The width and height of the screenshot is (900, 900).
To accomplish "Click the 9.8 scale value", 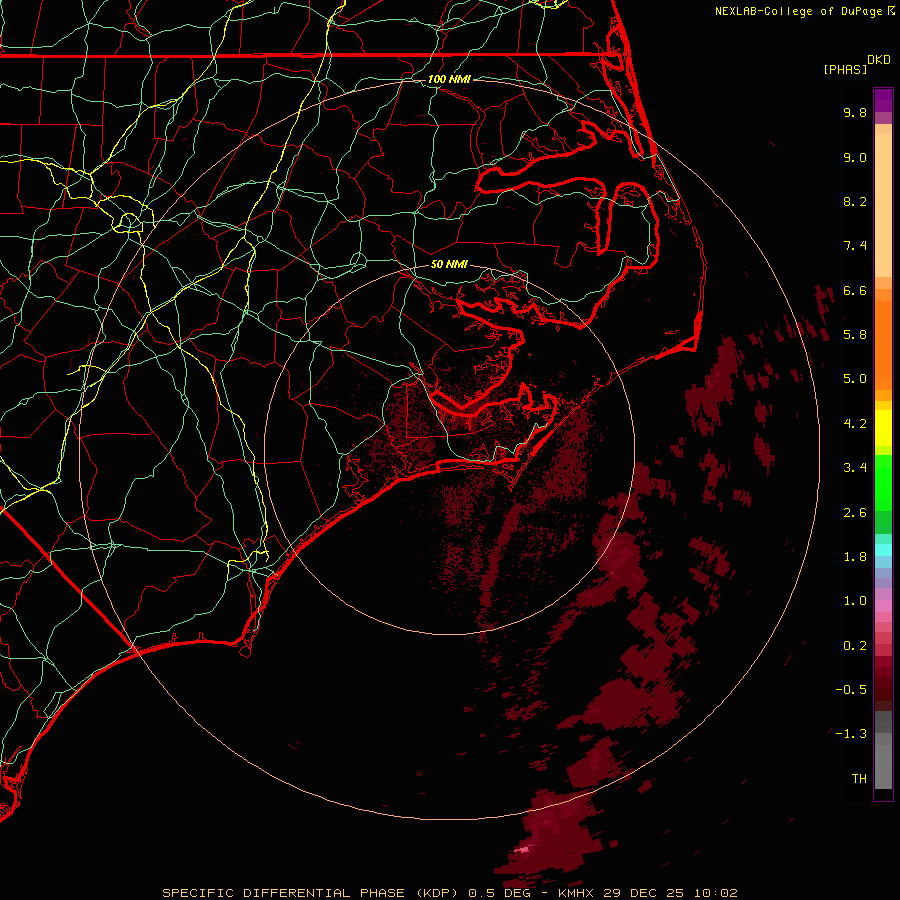I will pyautogui.click(x=855, y=112).
